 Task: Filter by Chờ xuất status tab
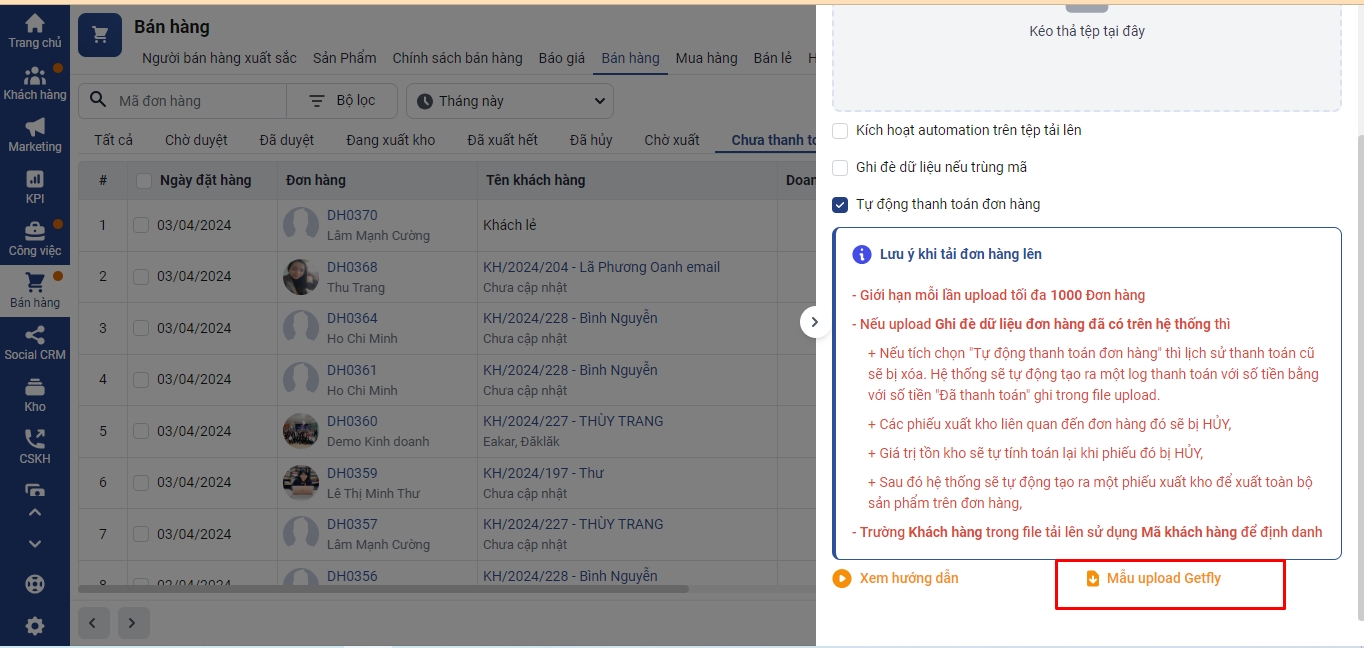coord(672,140)
